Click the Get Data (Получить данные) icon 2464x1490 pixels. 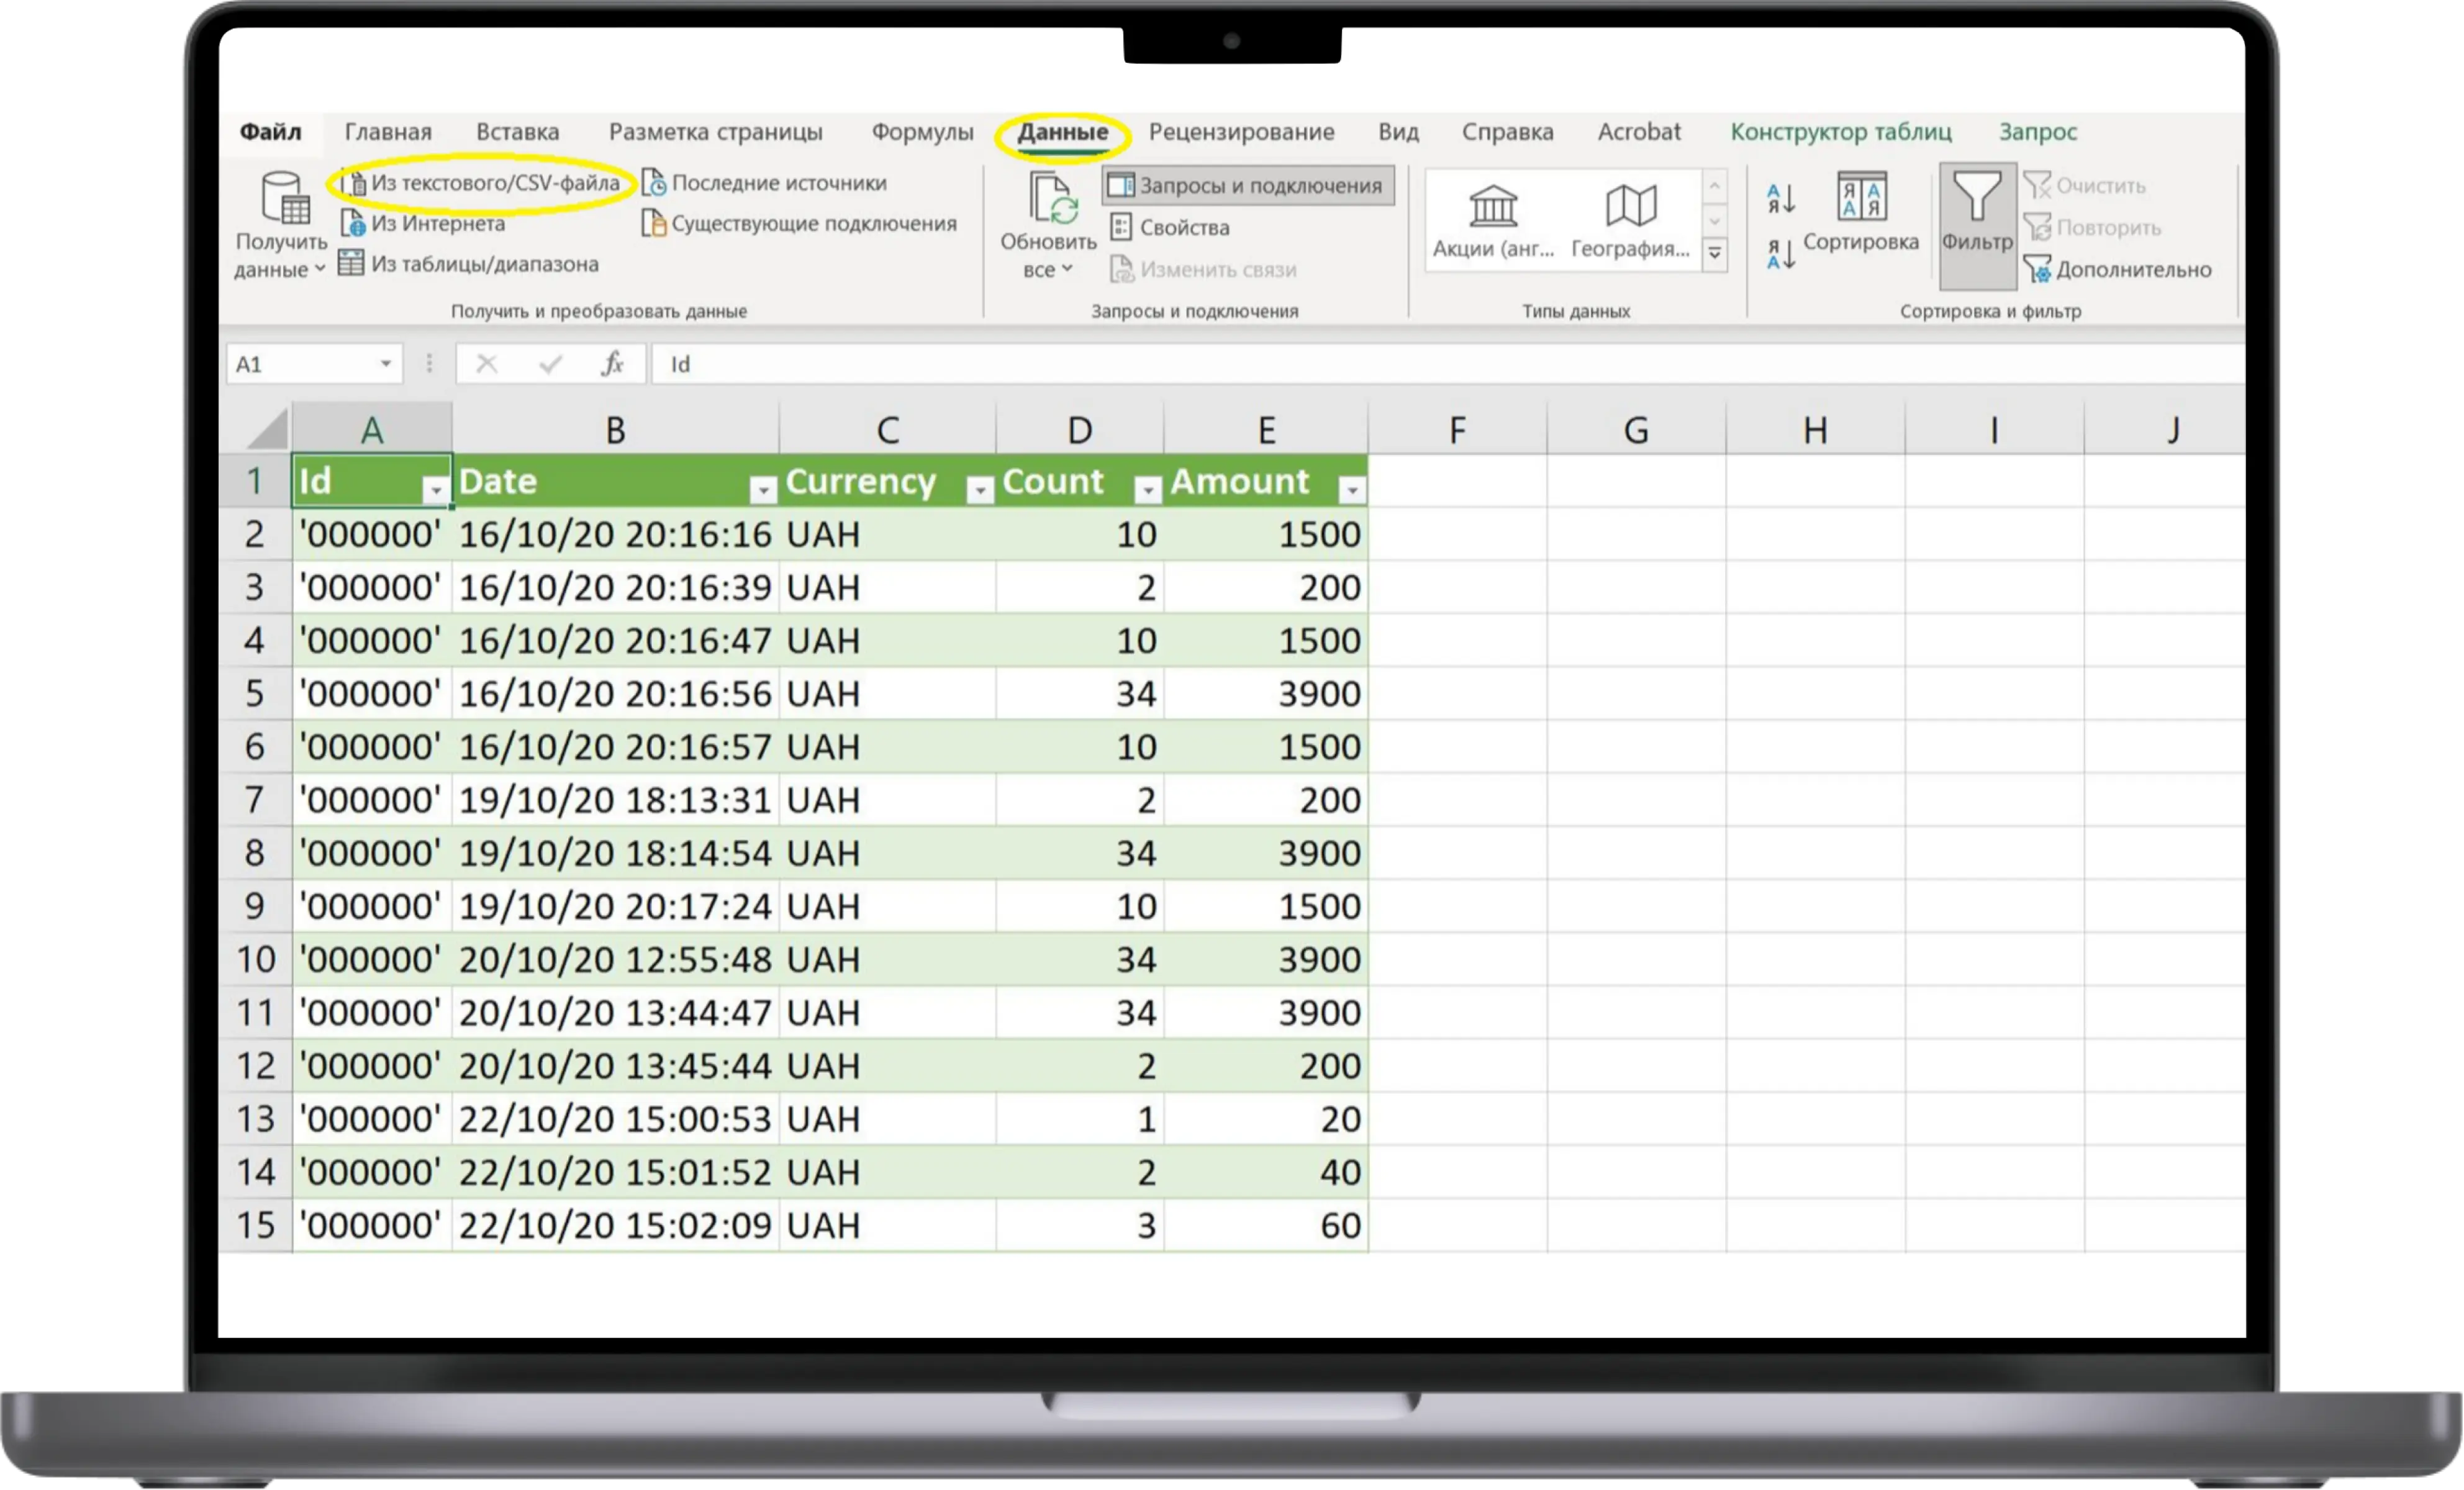pos(284,199)
